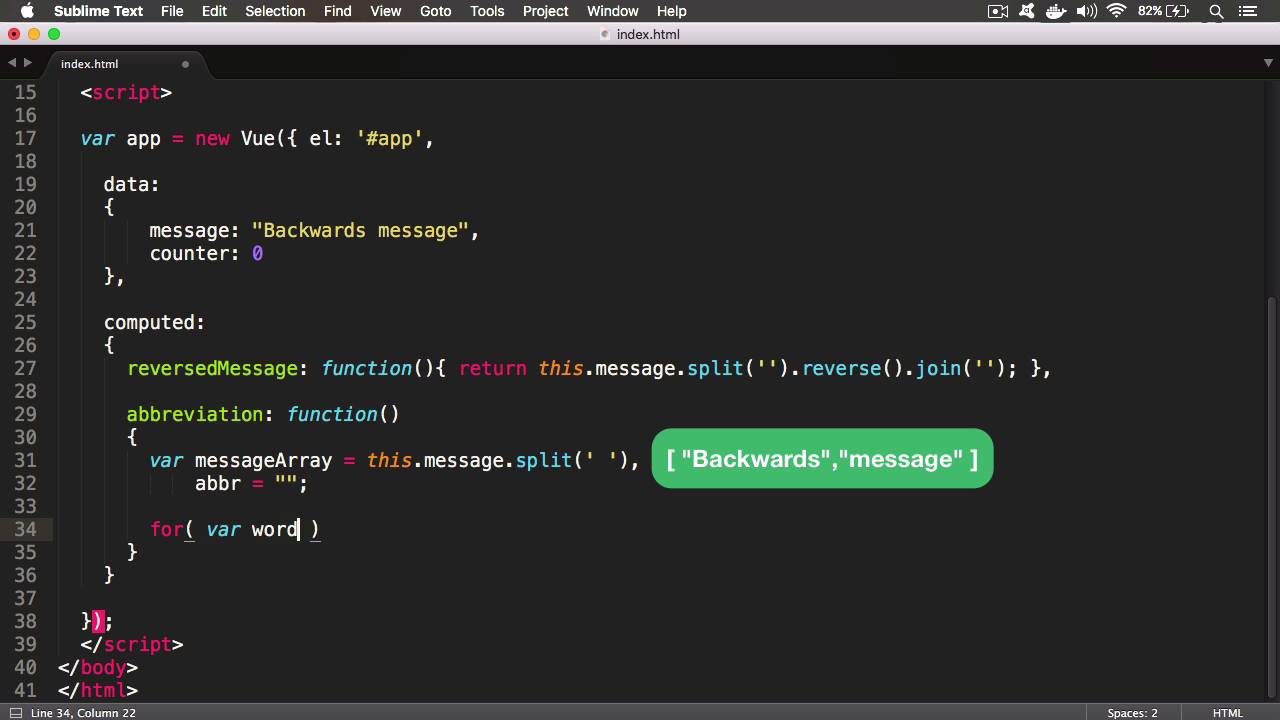Viewport: 1280px width, 720px height.
Task: Click the index.html file icon in title bar
Action: coord(605,34)
